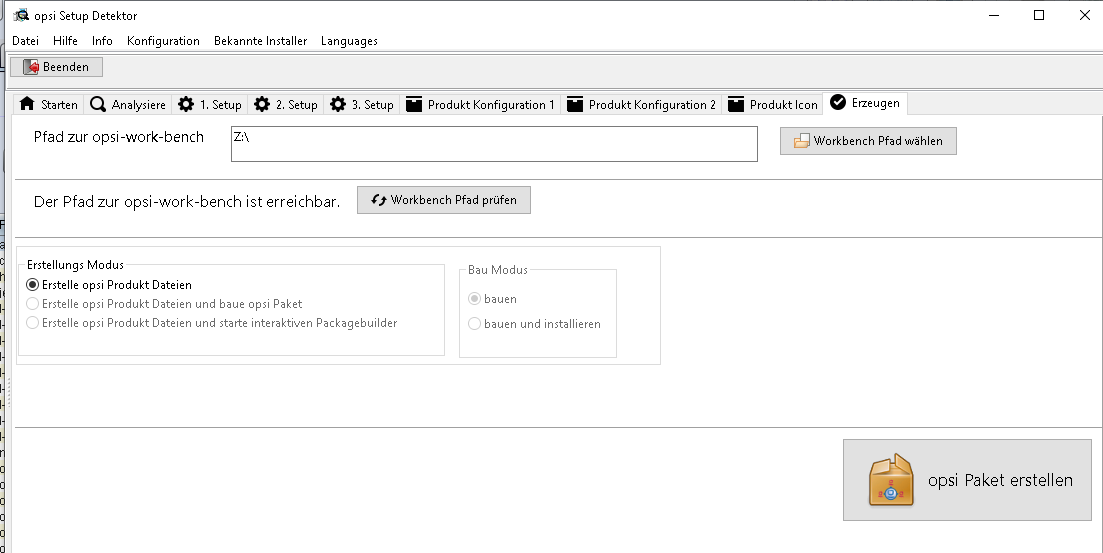Open Produkt Konfiguration 1 tab
The image size is (1103, 553).
(479, 104)
